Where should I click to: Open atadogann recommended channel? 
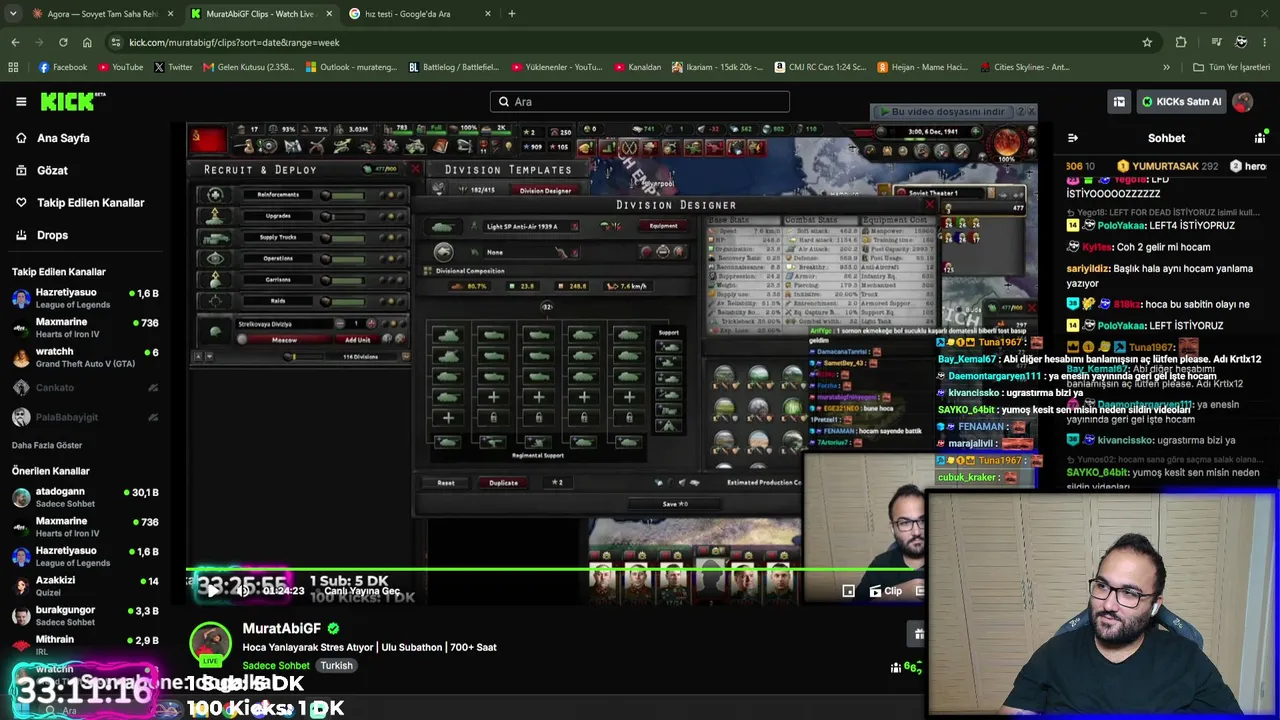pyautogui.click(x=85, y=497)
